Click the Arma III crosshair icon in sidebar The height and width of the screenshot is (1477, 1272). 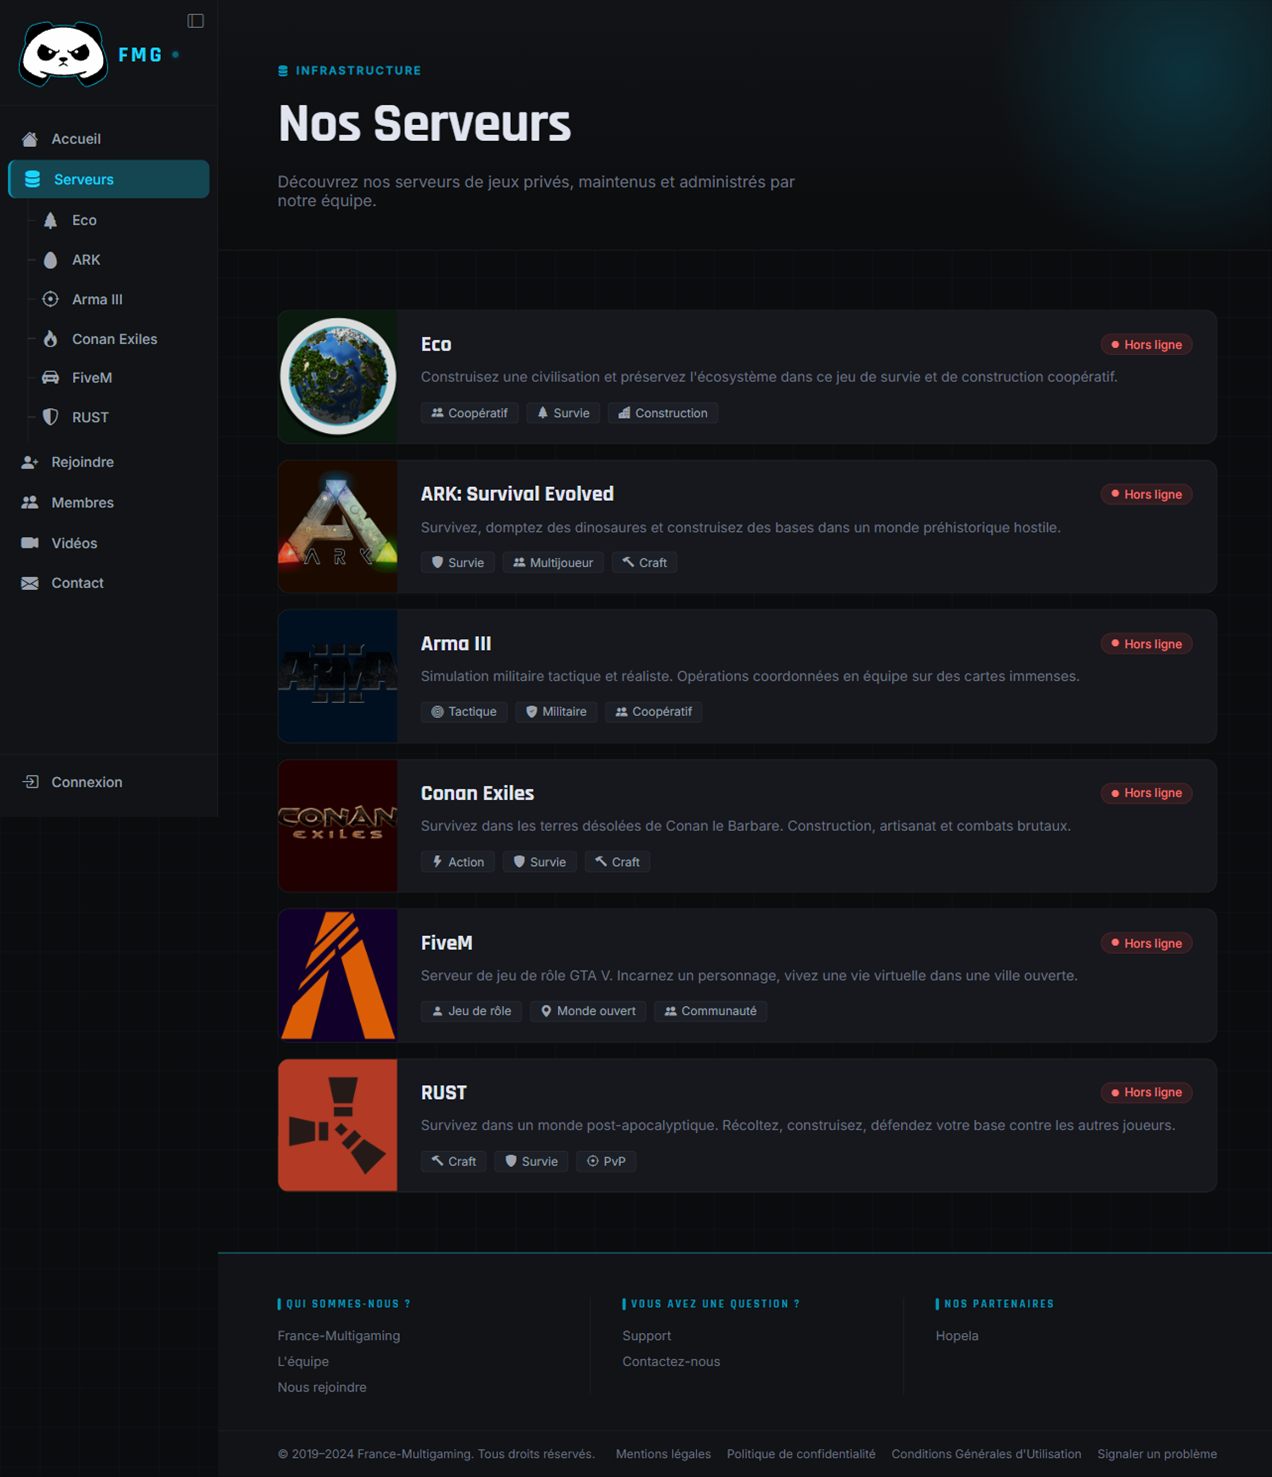[50, 299]
